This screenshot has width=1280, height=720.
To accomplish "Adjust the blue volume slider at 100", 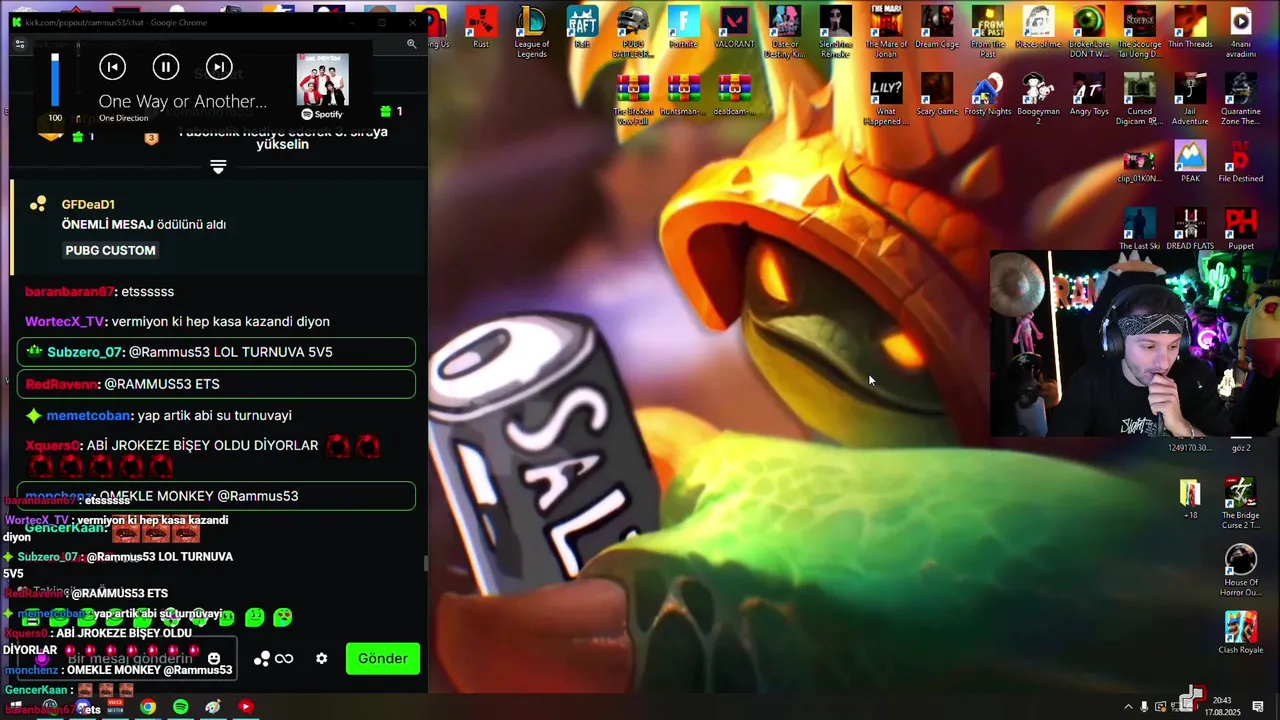I will (55, 79).
